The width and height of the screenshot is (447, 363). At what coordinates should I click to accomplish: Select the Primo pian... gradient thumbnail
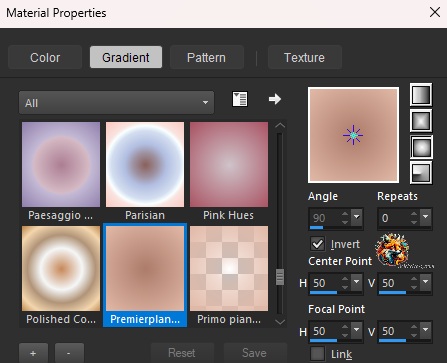click(229, 268)
